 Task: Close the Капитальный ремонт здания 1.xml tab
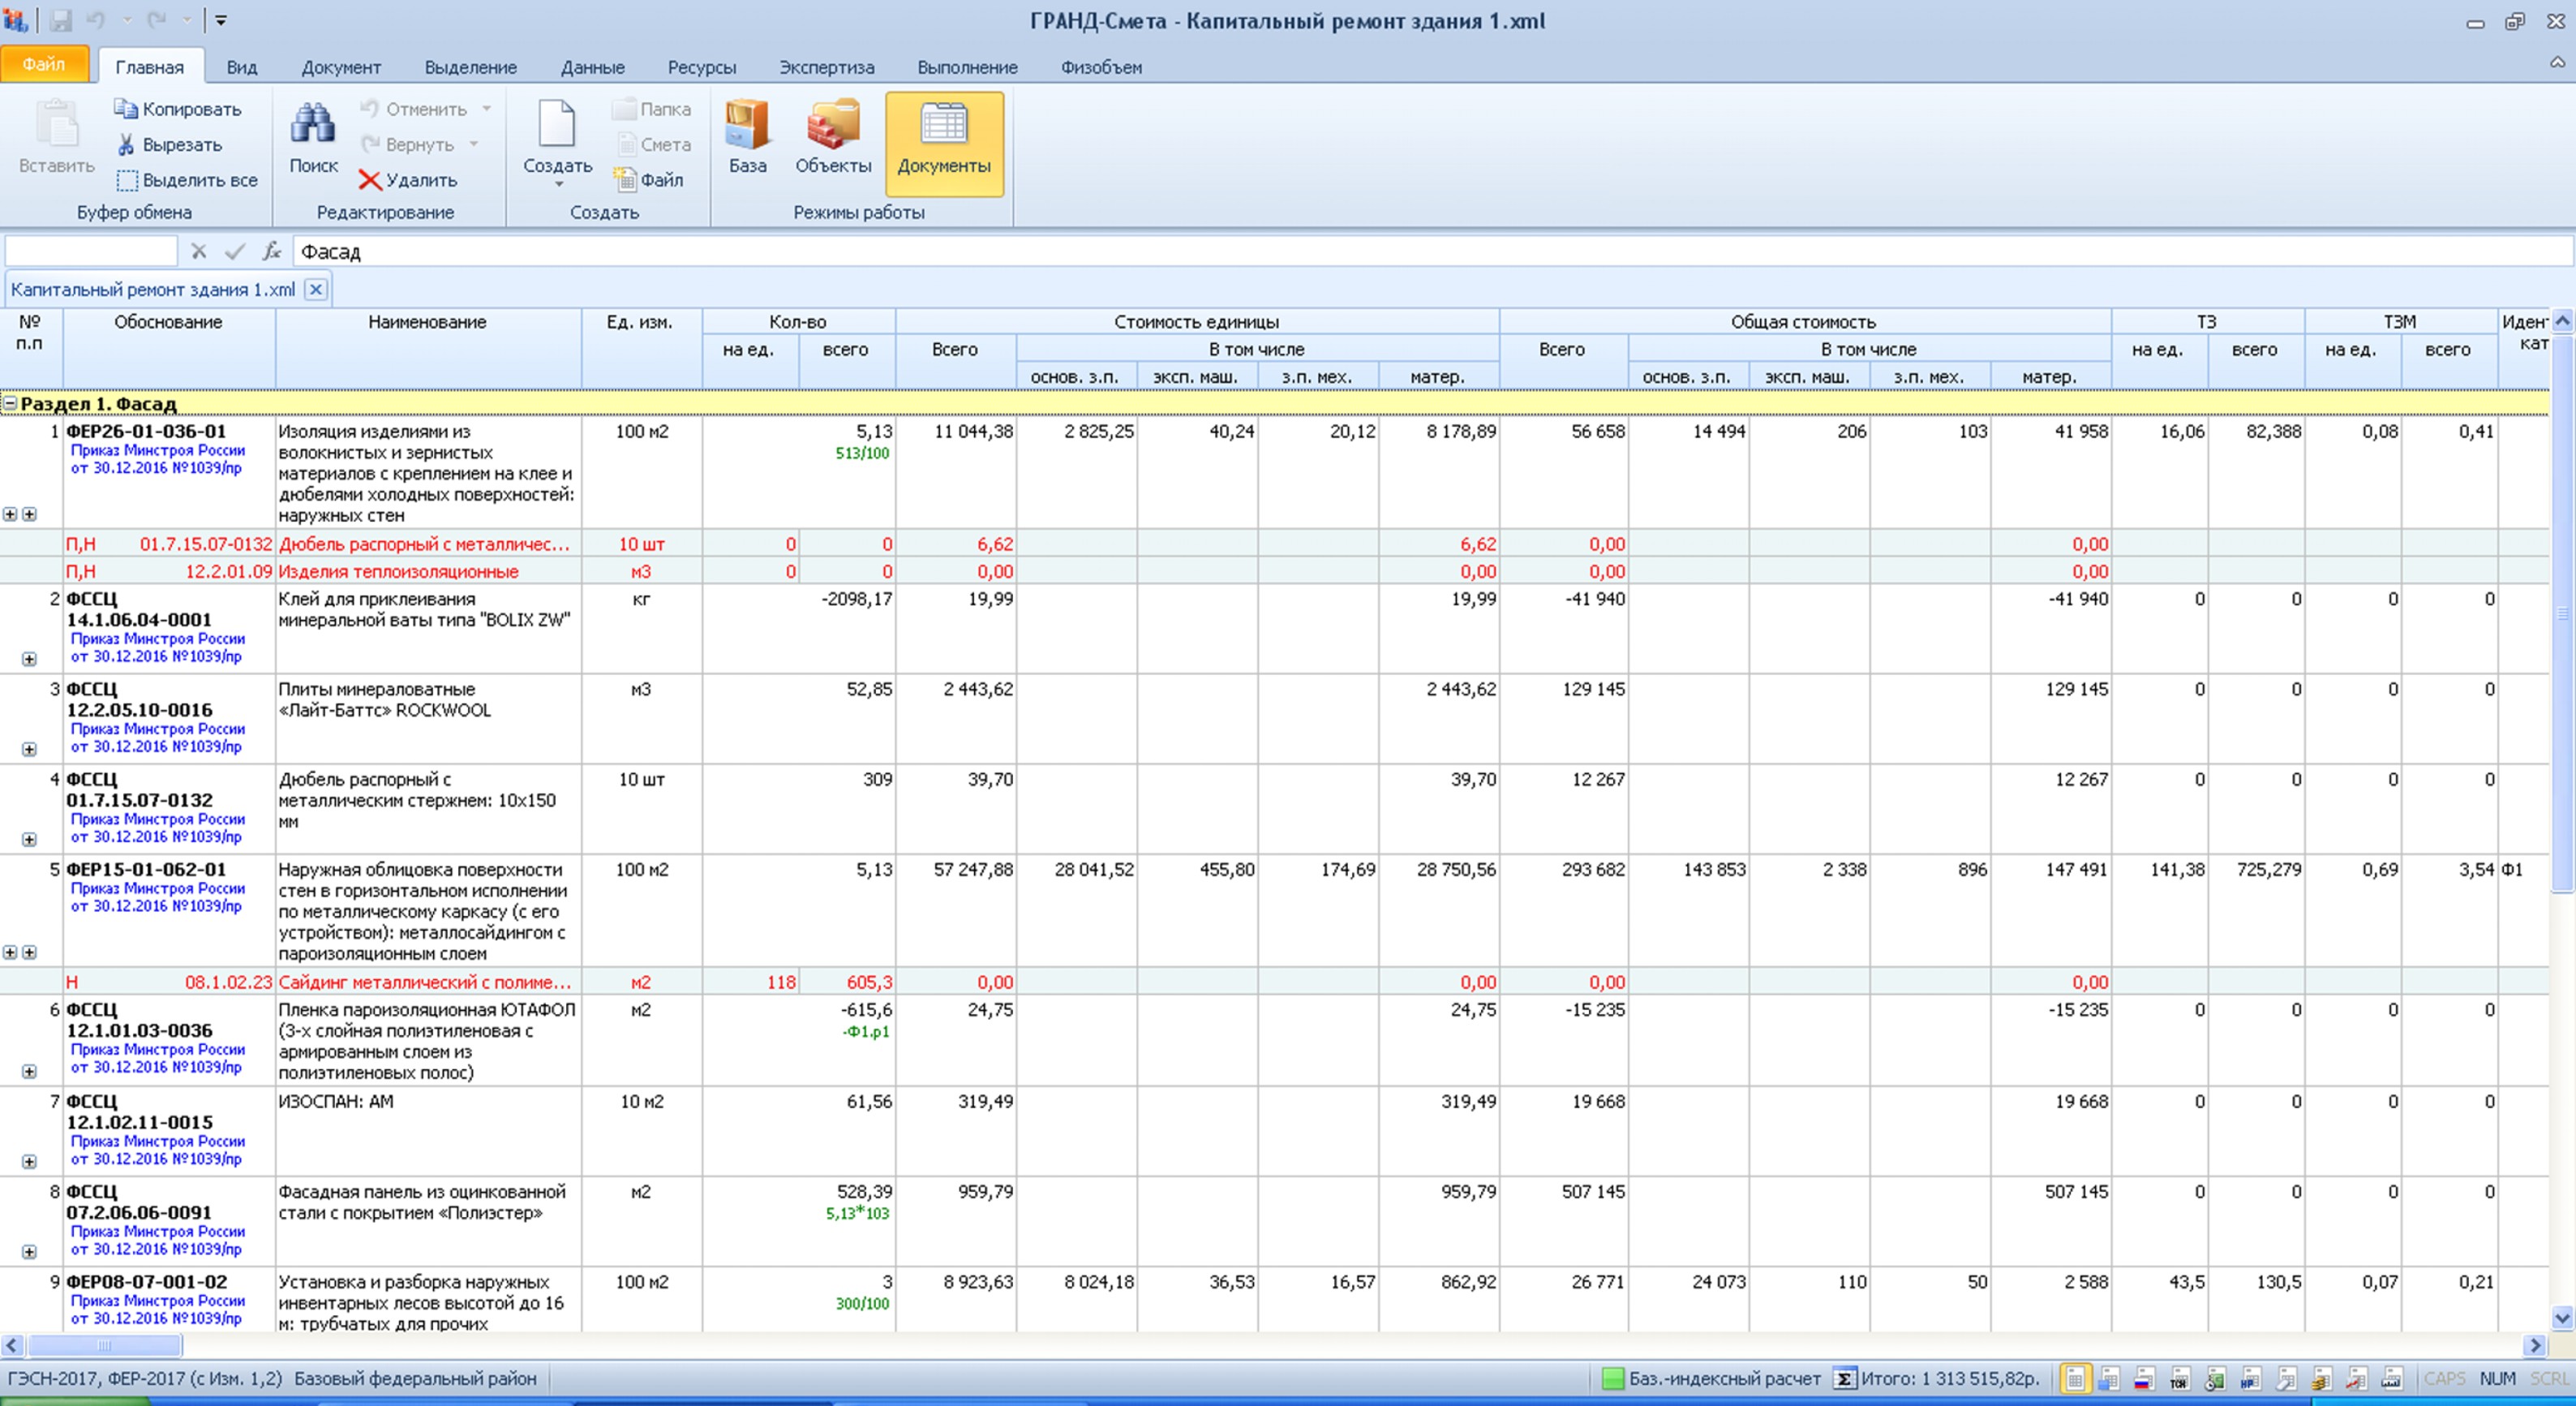(316, 290)
